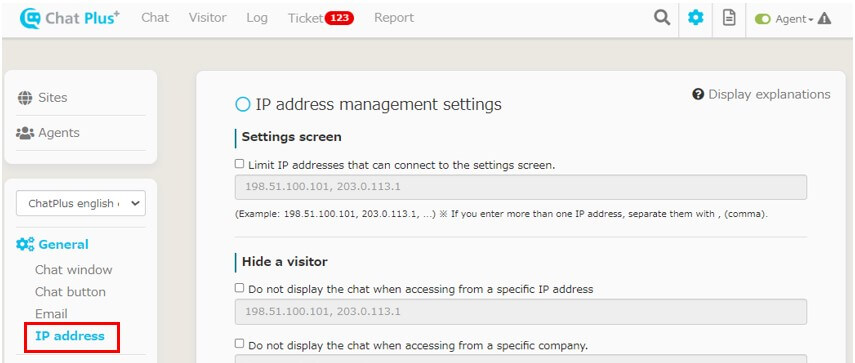Open the Visitor tab
The image size is (855, 363).
(x=207, y=17)
